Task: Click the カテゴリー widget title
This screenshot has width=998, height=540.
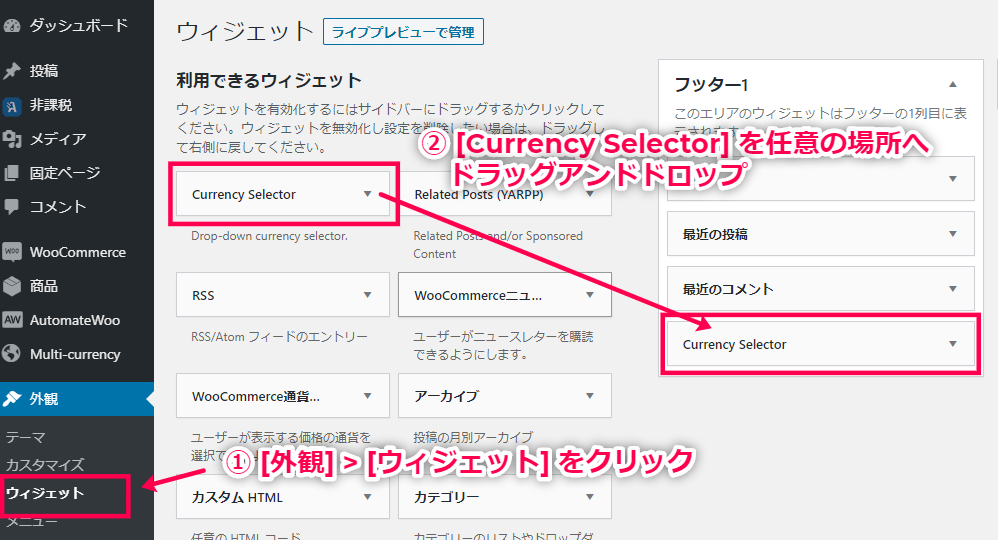Action: tap(446, 497)
